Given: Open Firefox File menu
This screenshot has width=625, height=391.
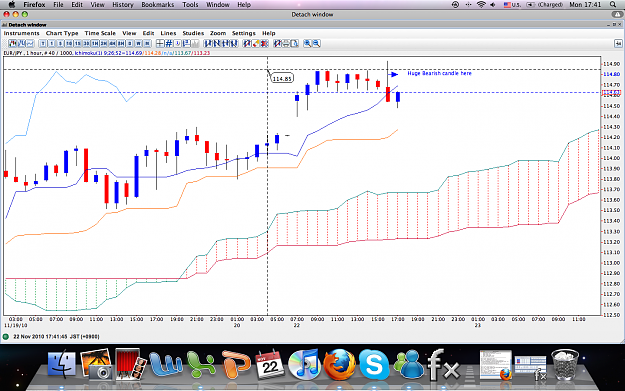Looking at the screenshot, I should pyautogui.click(x=58, y=5).
